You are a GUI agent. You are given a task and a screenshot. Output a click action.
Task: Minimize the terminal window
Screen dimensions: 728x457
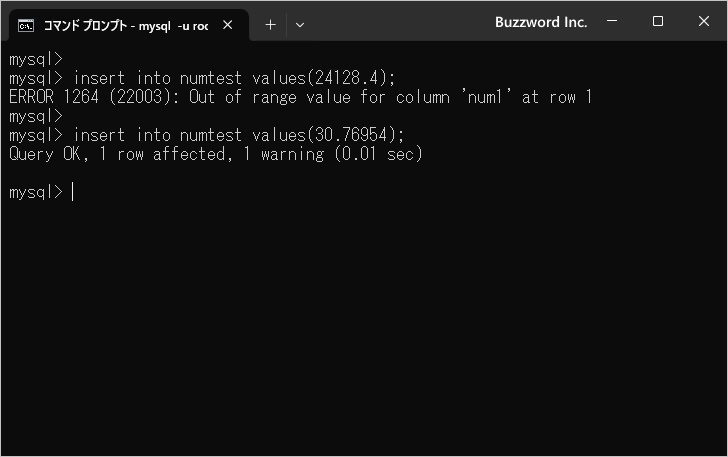coord(612,21)
